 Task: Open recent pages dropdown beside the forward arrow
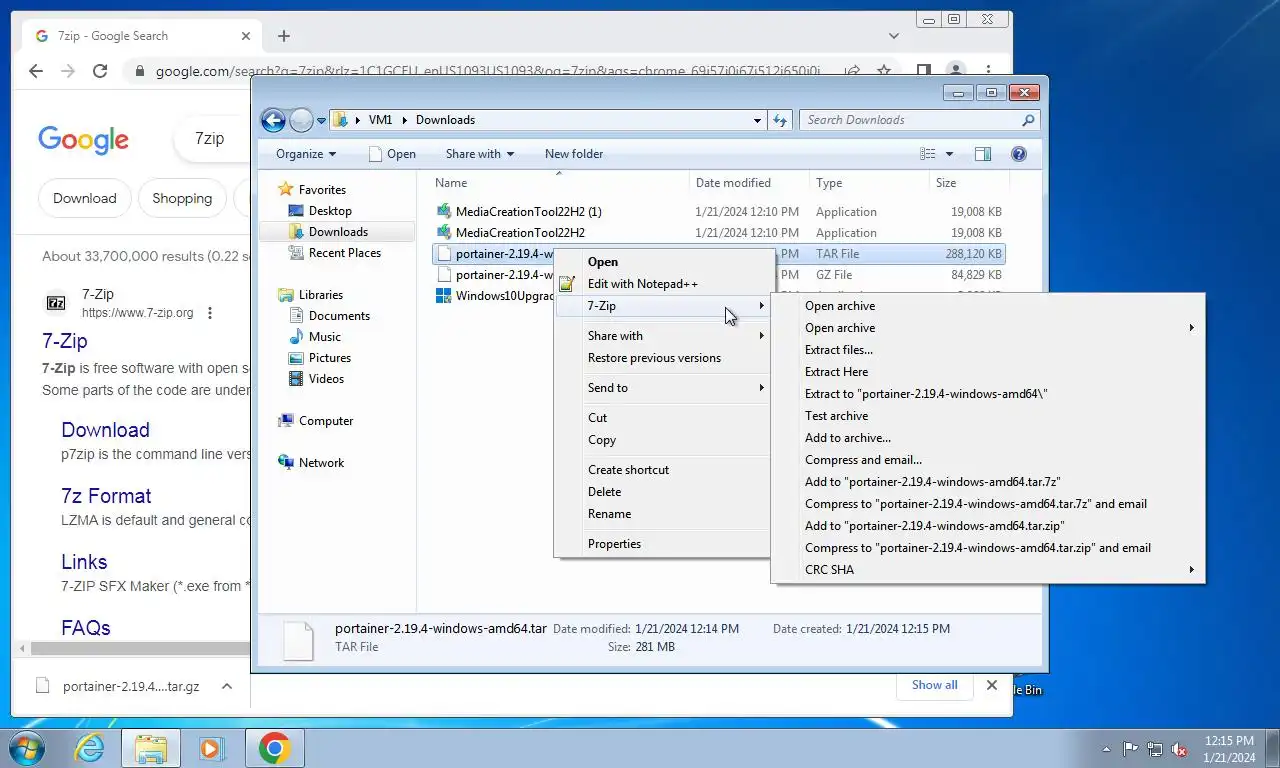[x=322, y=120]
